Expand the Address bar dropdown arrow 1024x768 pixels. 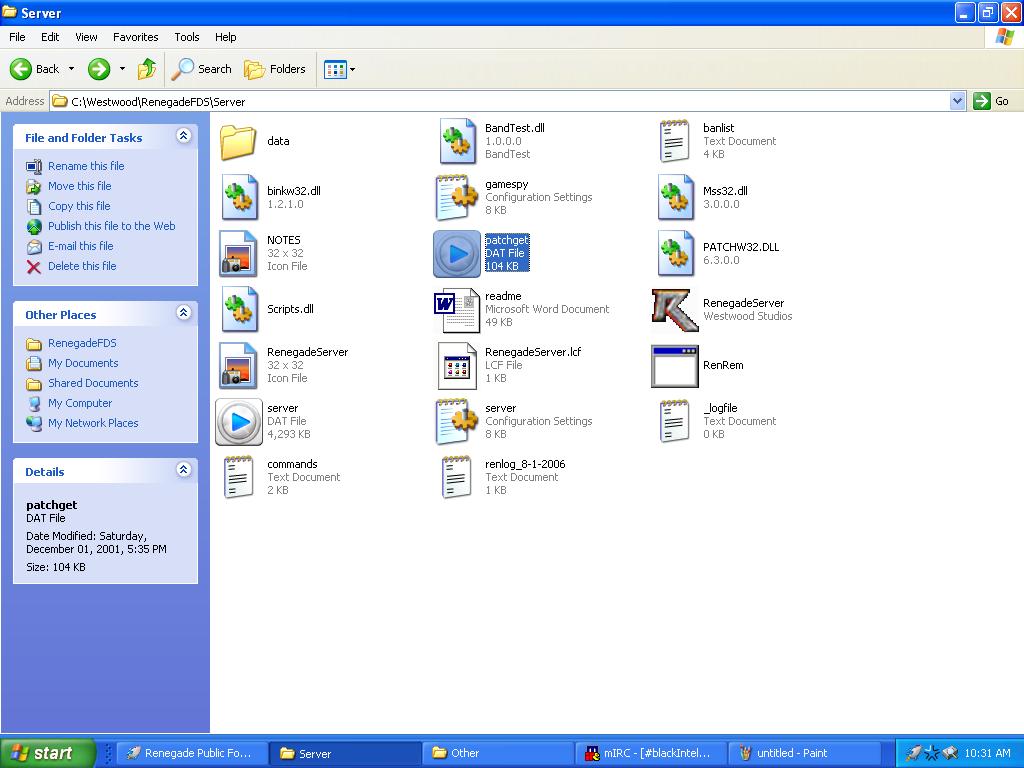click(957, 101)
